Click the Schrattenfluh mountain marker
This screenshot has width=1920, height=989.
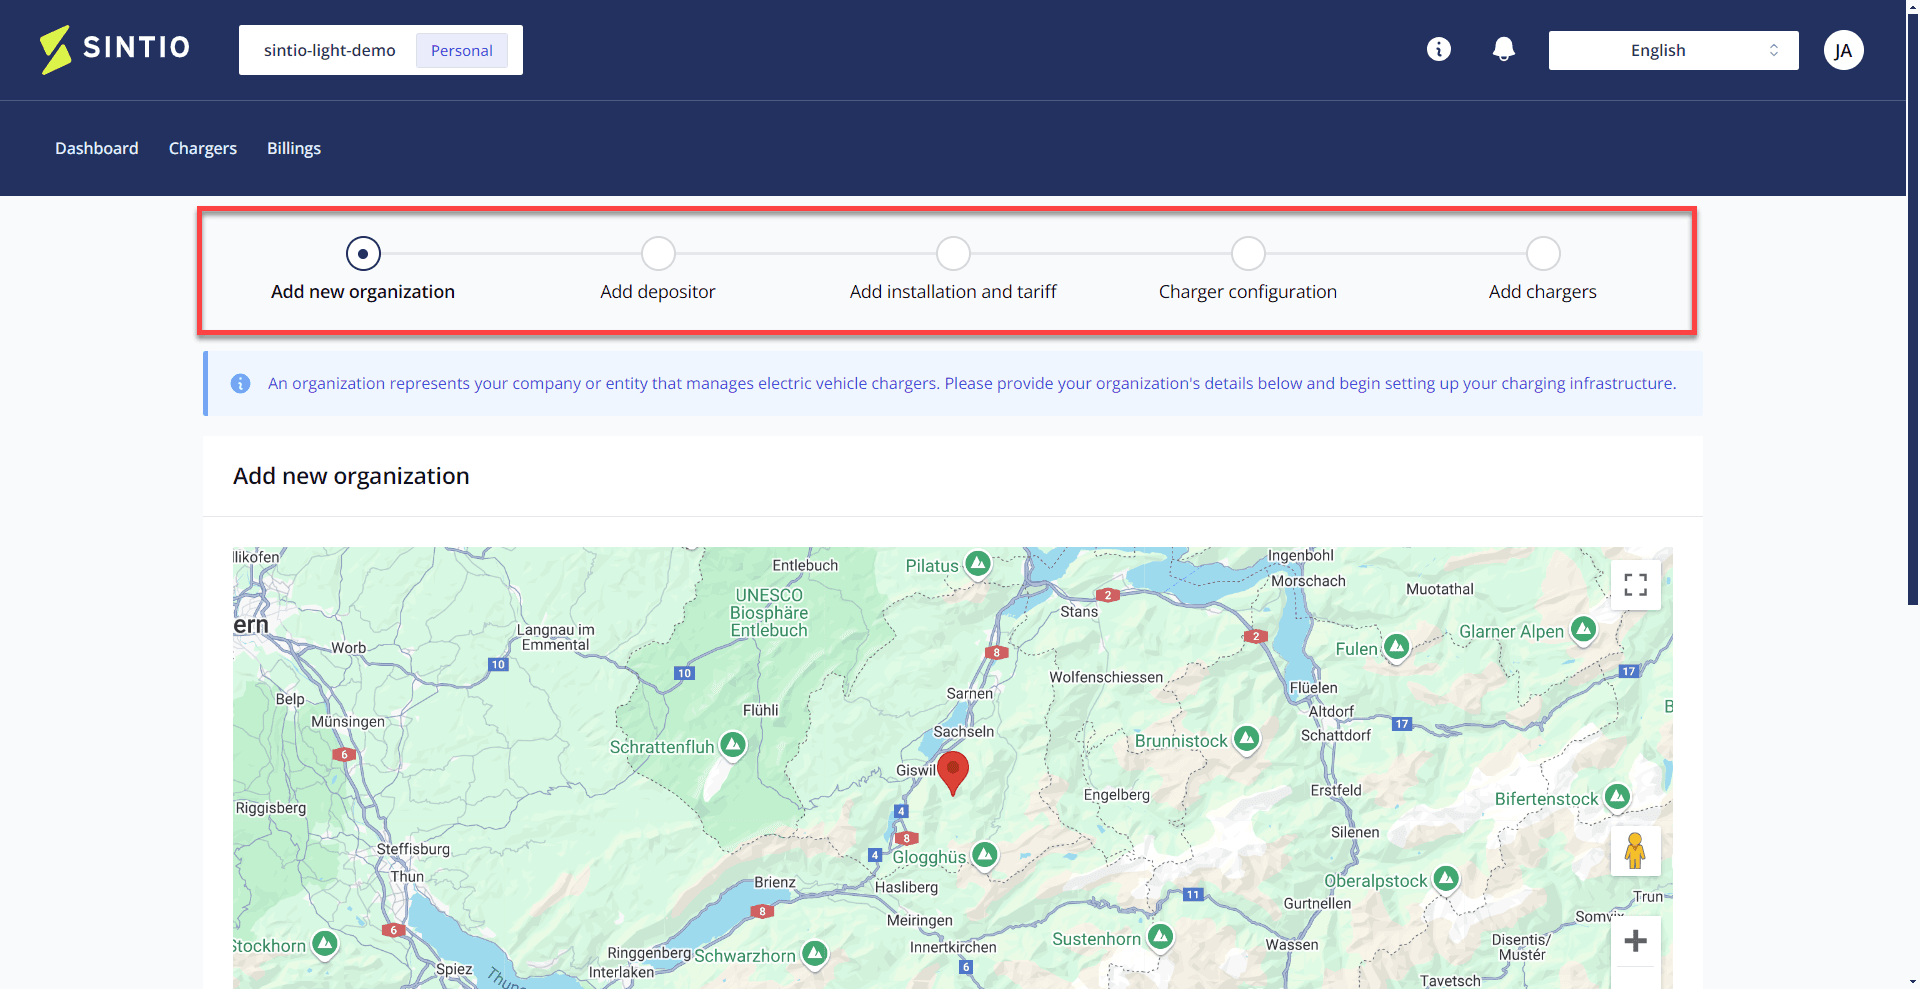[x=733, y=745]
